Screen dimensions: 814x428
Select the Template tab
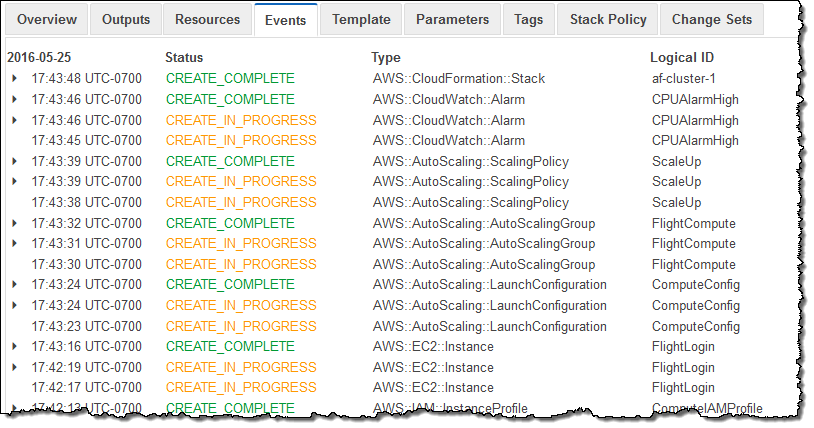click(x=361, y=19)
